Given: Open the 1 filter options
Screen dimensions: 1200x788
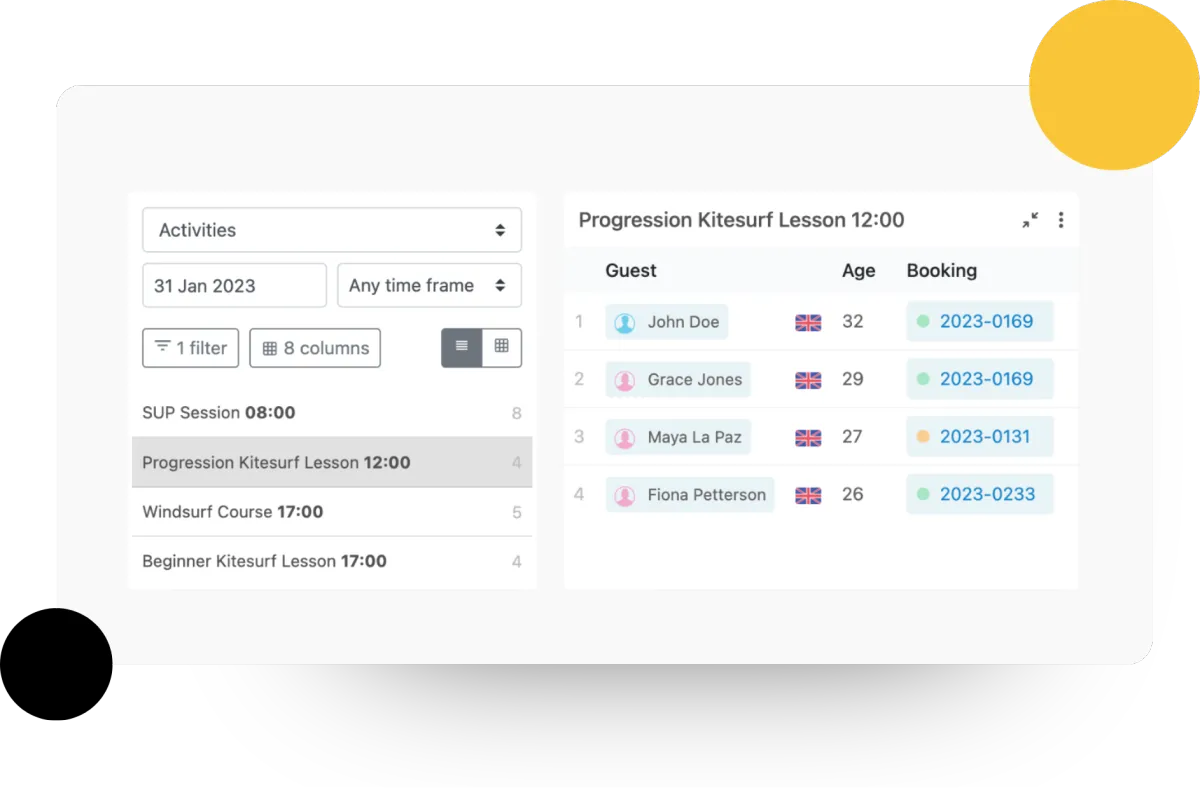Looking at the screenshot, I should pyautogui.click(x=190, y=348).
